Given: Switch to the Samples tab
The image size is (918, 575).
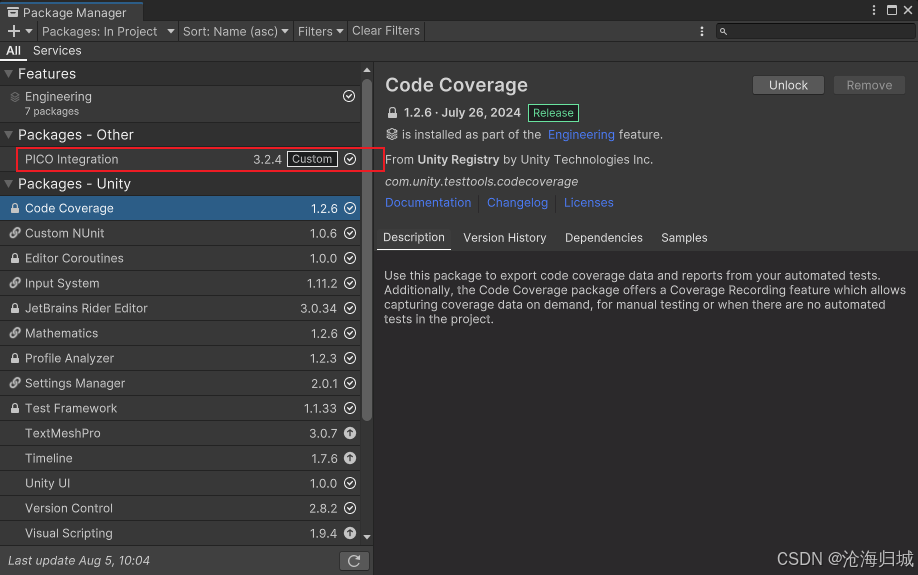Looking at the screenshot, I should [x=684, y=238].
